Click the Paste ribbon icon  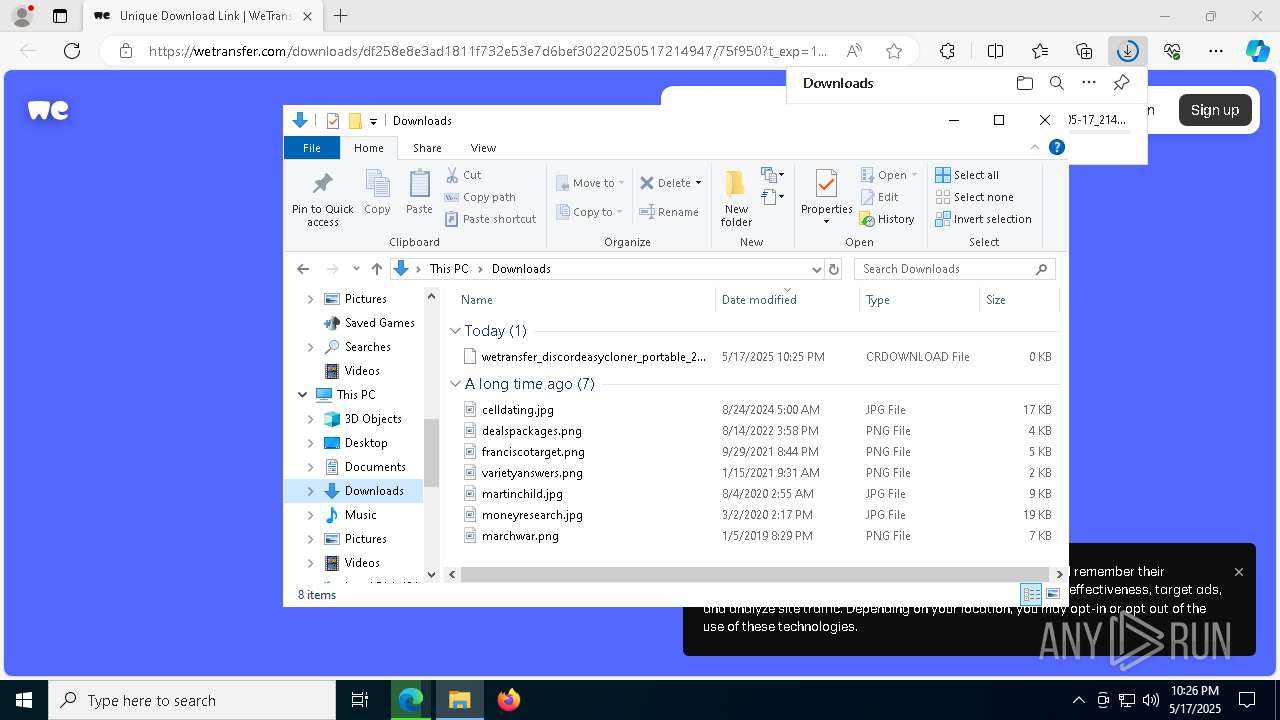tap(419, 191)
